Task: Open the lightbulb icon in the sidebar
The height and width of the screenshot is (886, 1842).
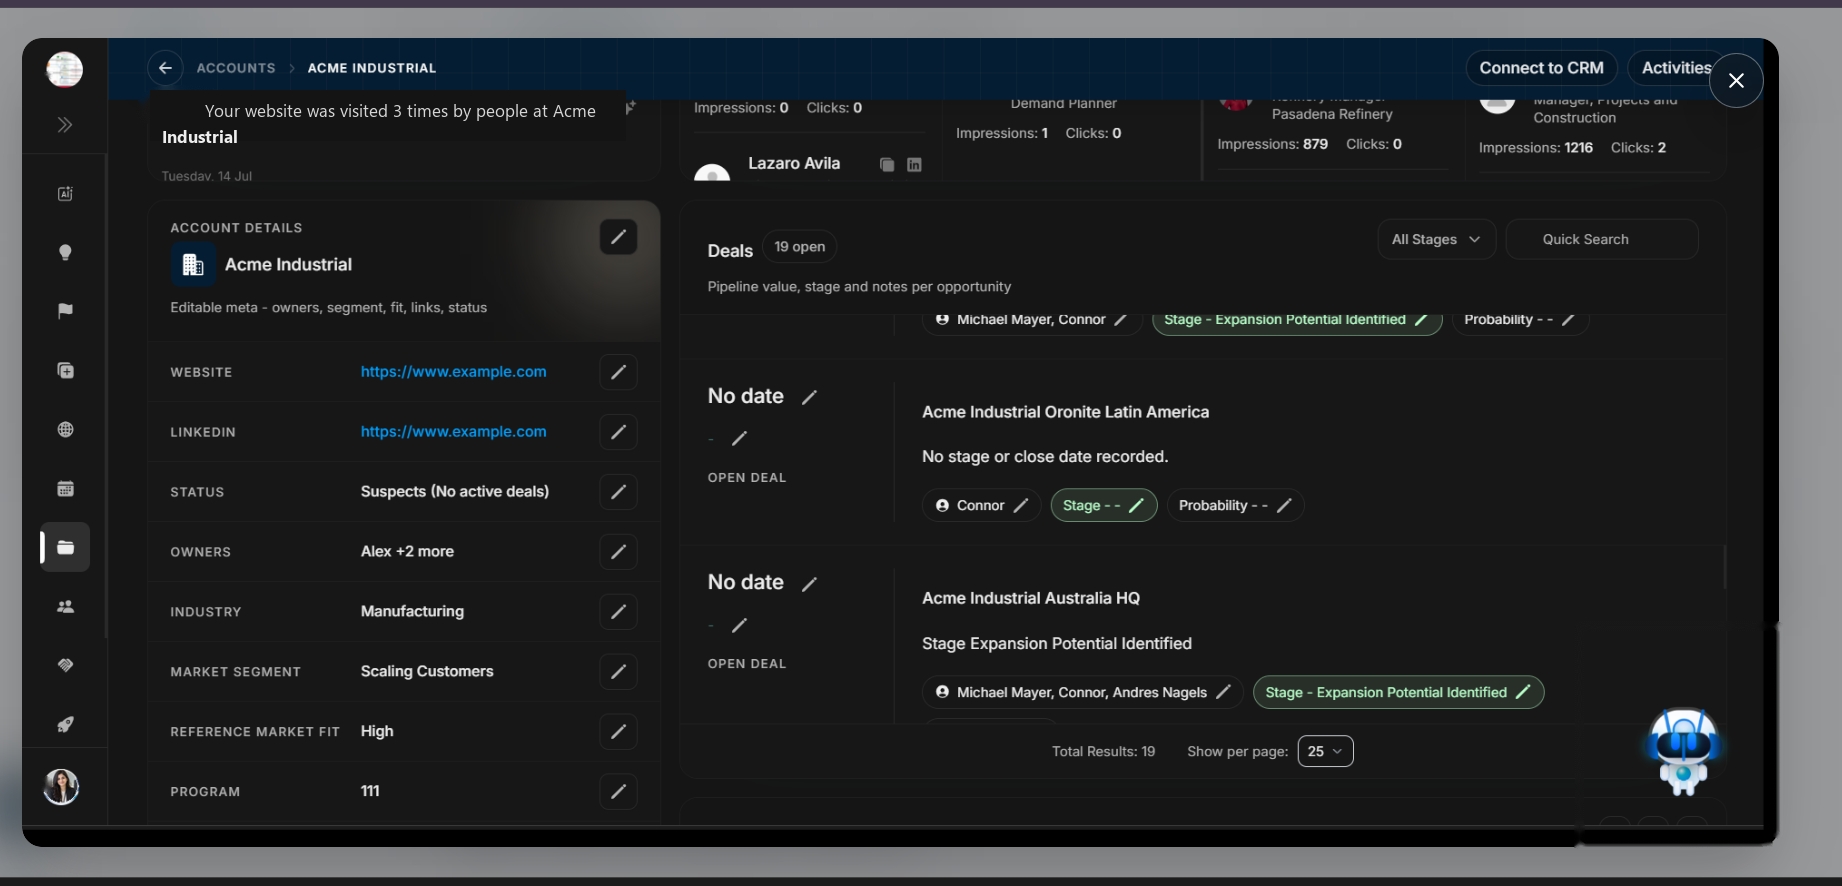Action: point(66,252)
